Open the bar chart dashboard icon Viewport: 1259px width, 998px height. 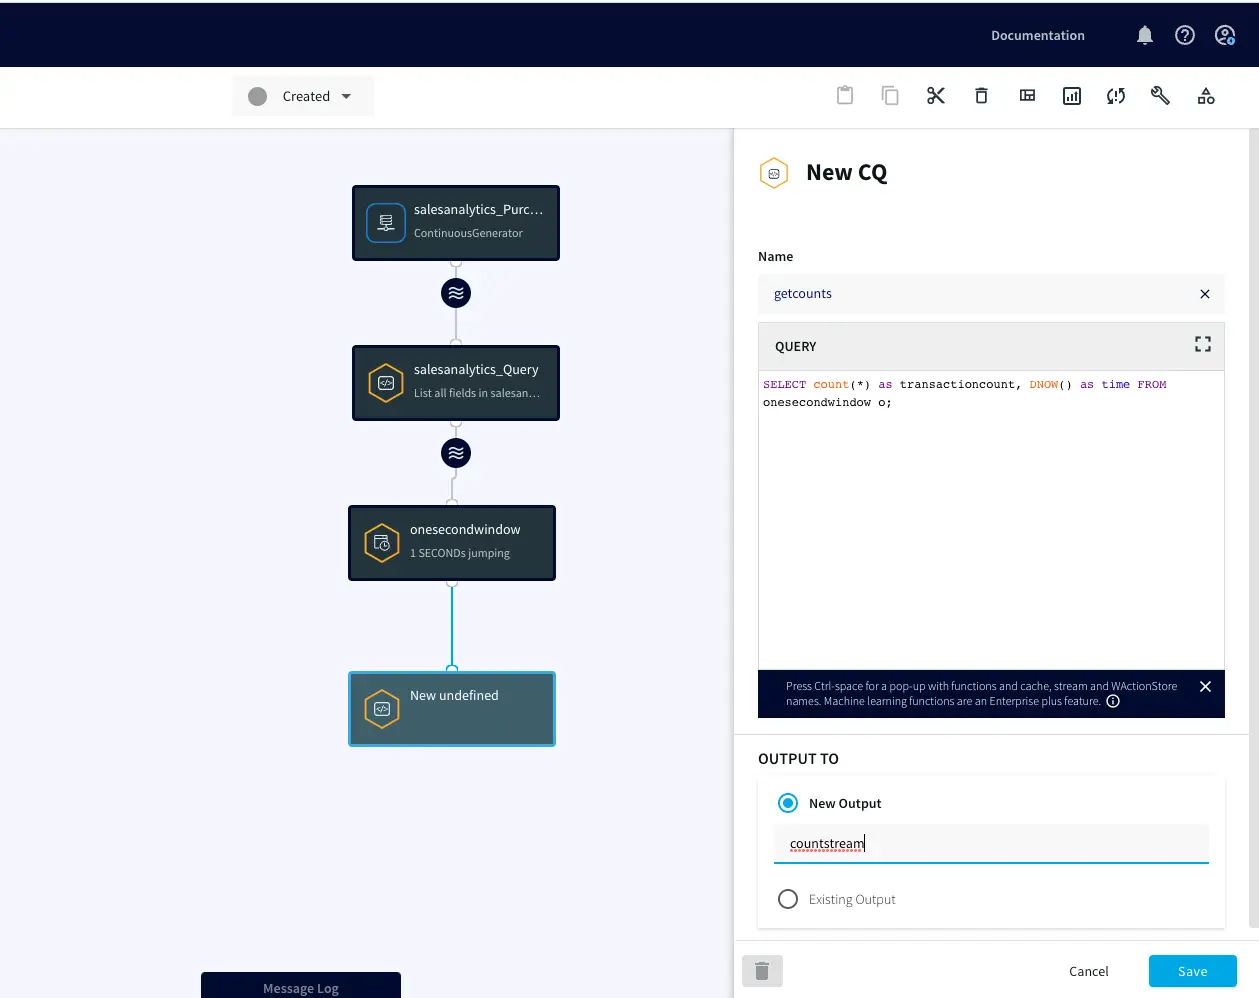coord(1072,96)
